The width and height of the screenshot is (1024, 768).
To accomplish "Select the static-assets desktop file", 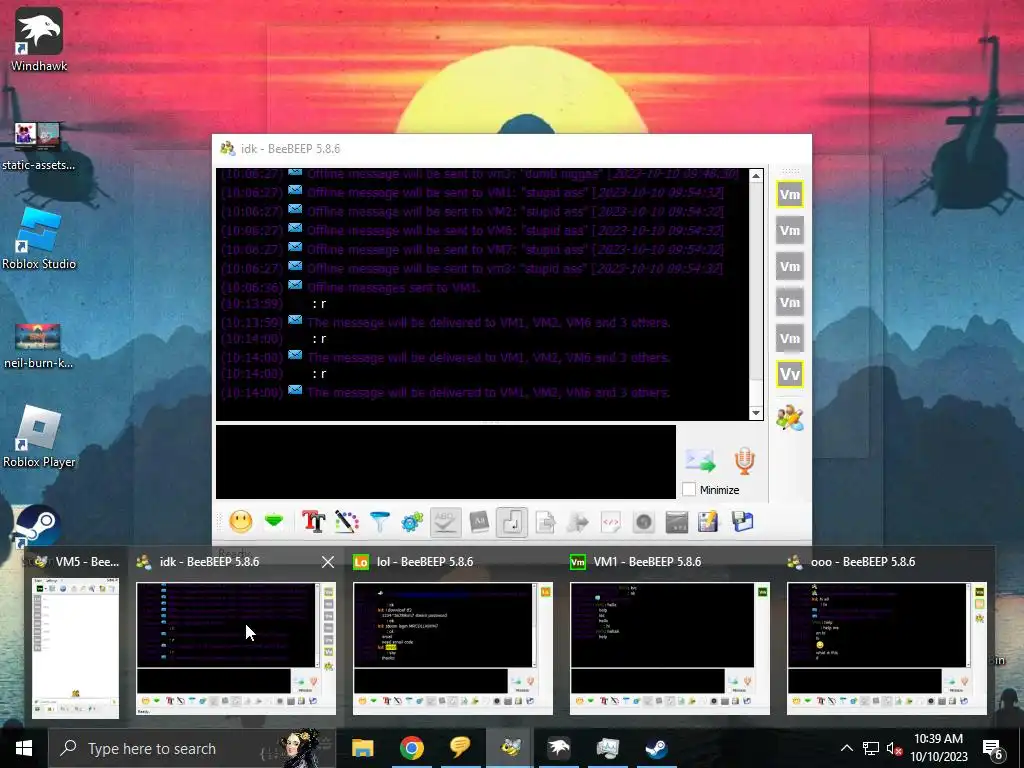I will pos(39,146).
